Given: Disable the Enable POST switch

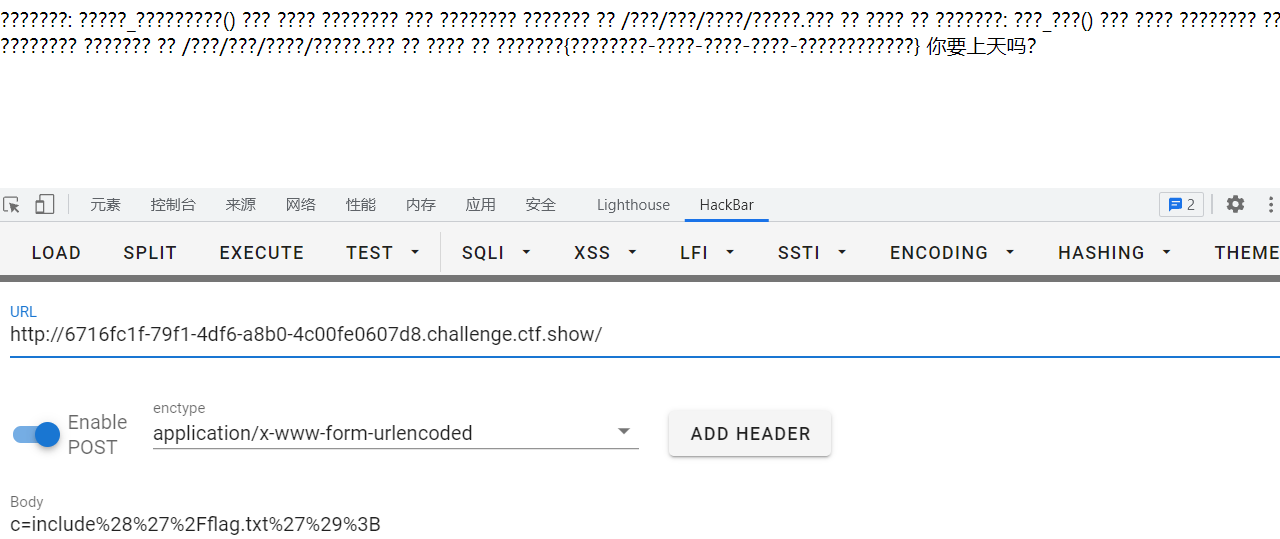Looking at the screenshot, I should point(36,434).
